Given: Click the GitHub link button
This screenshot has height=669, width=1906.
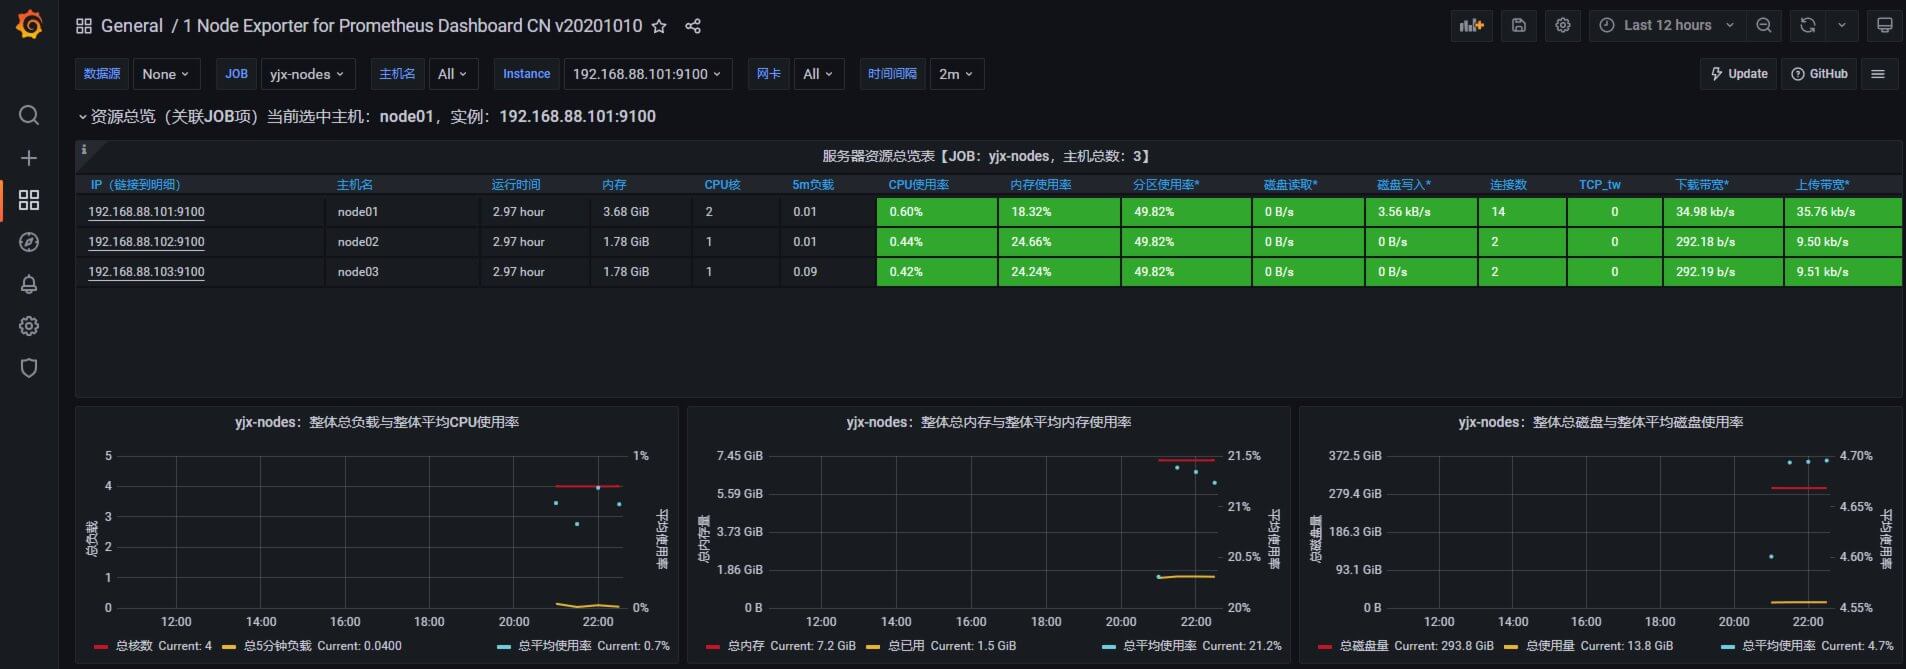Looking at the screenshot, I should click(x=1819, y=74).
